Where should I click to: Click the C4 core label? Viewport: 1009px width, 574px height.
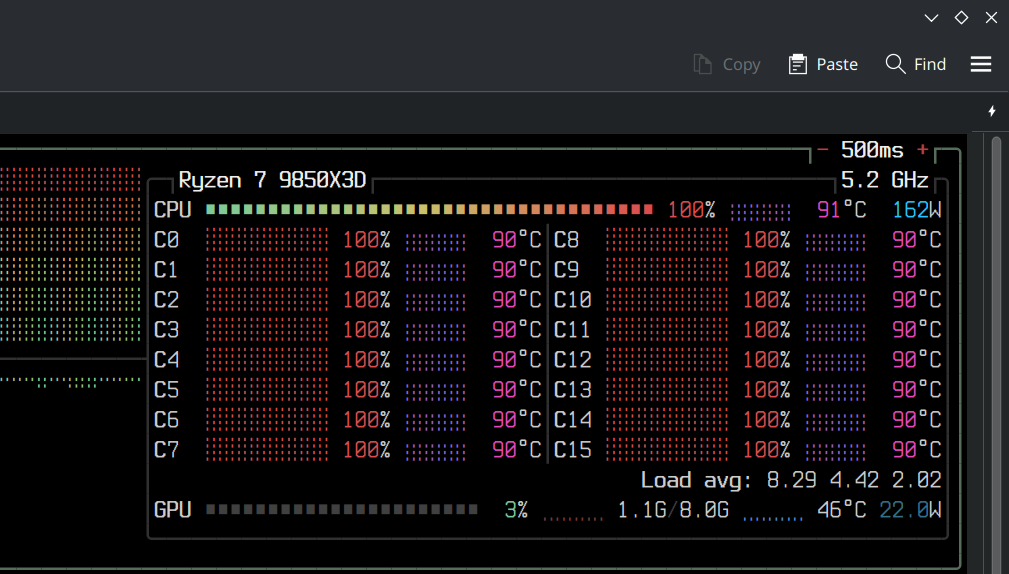(166, 360)
